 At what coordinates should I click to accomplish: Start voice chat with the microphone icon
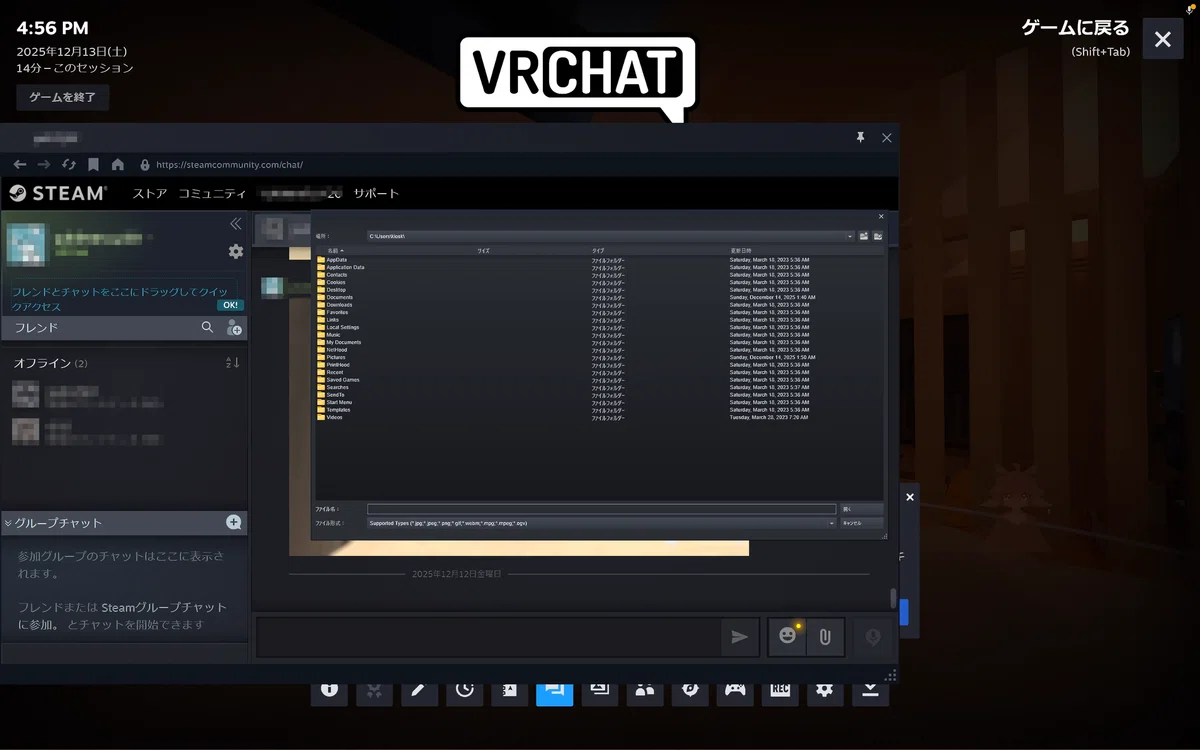pyautogui.click(x=873, y=636)
